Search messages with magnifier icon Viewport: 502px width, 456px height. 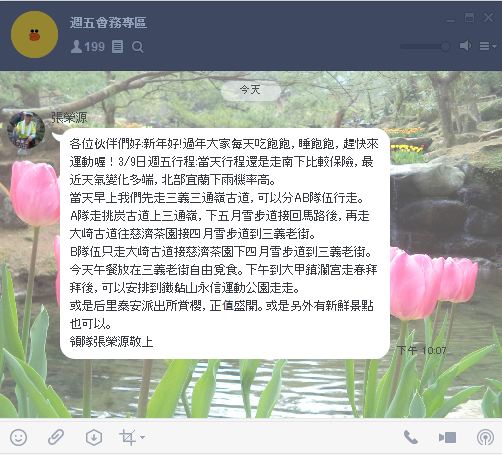coord(137,47)
